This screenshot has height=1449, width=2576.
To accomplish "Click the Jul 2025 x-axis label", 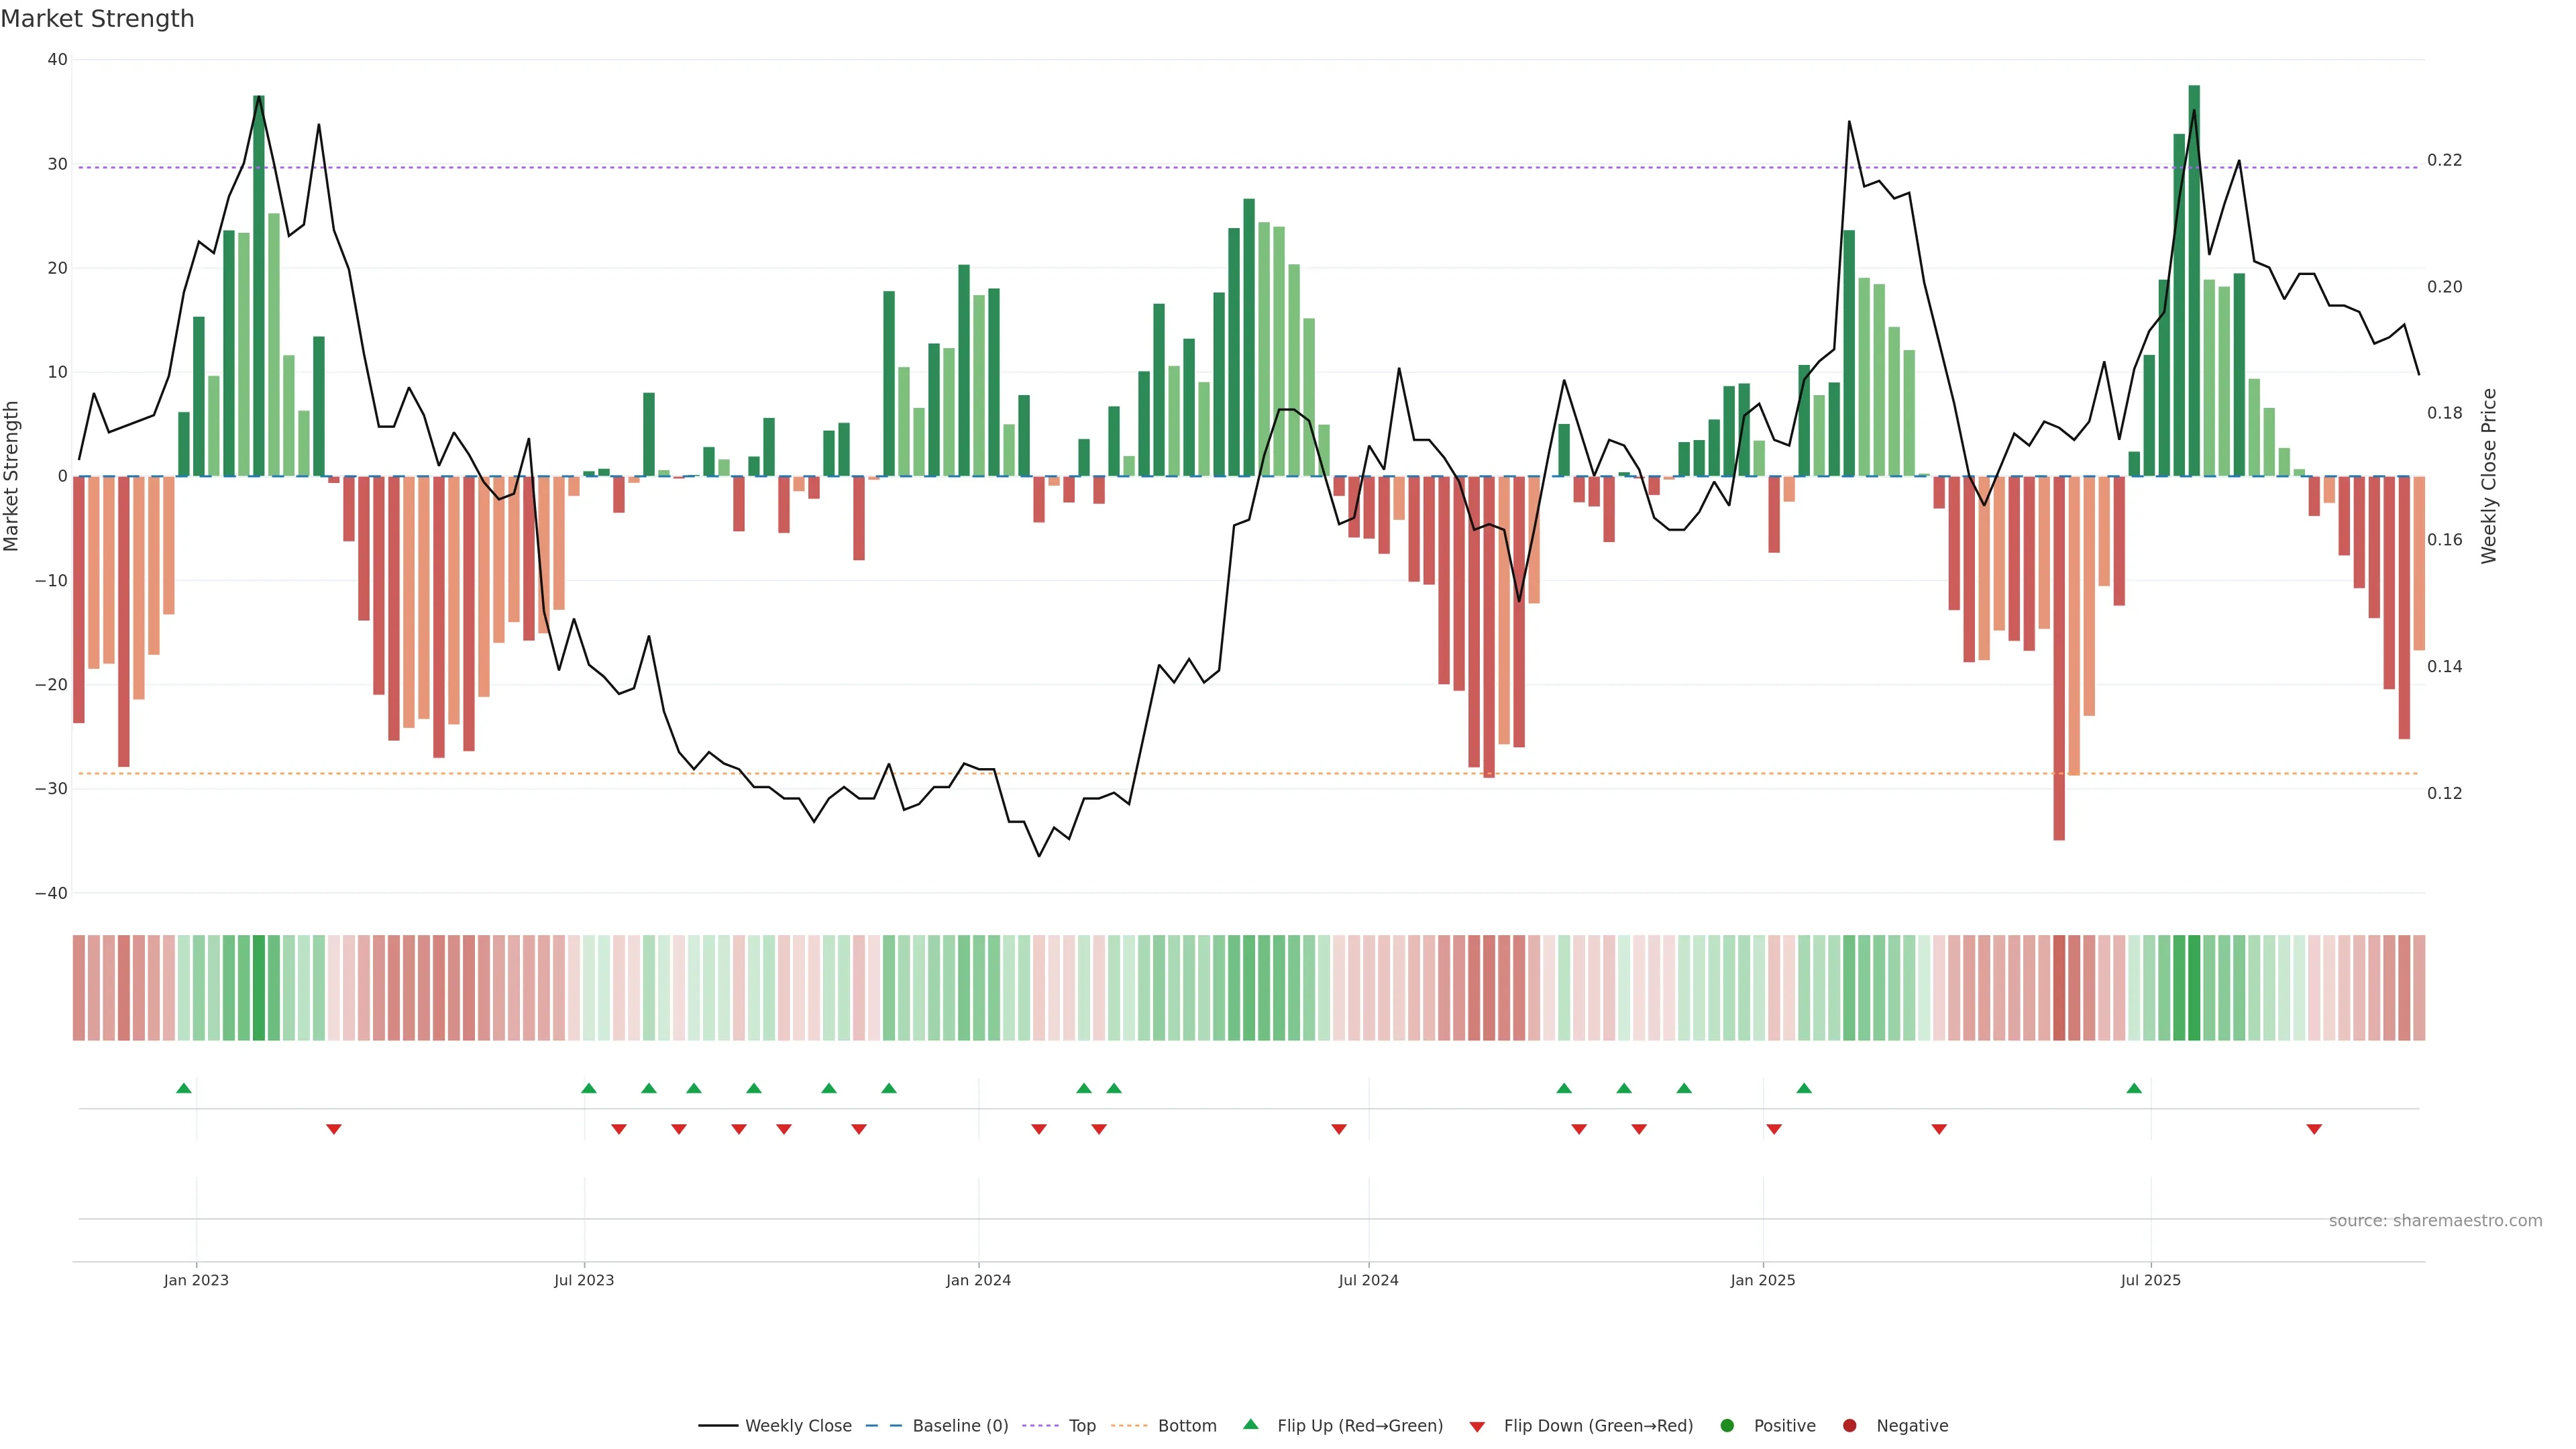I will click(2151, 1280).
